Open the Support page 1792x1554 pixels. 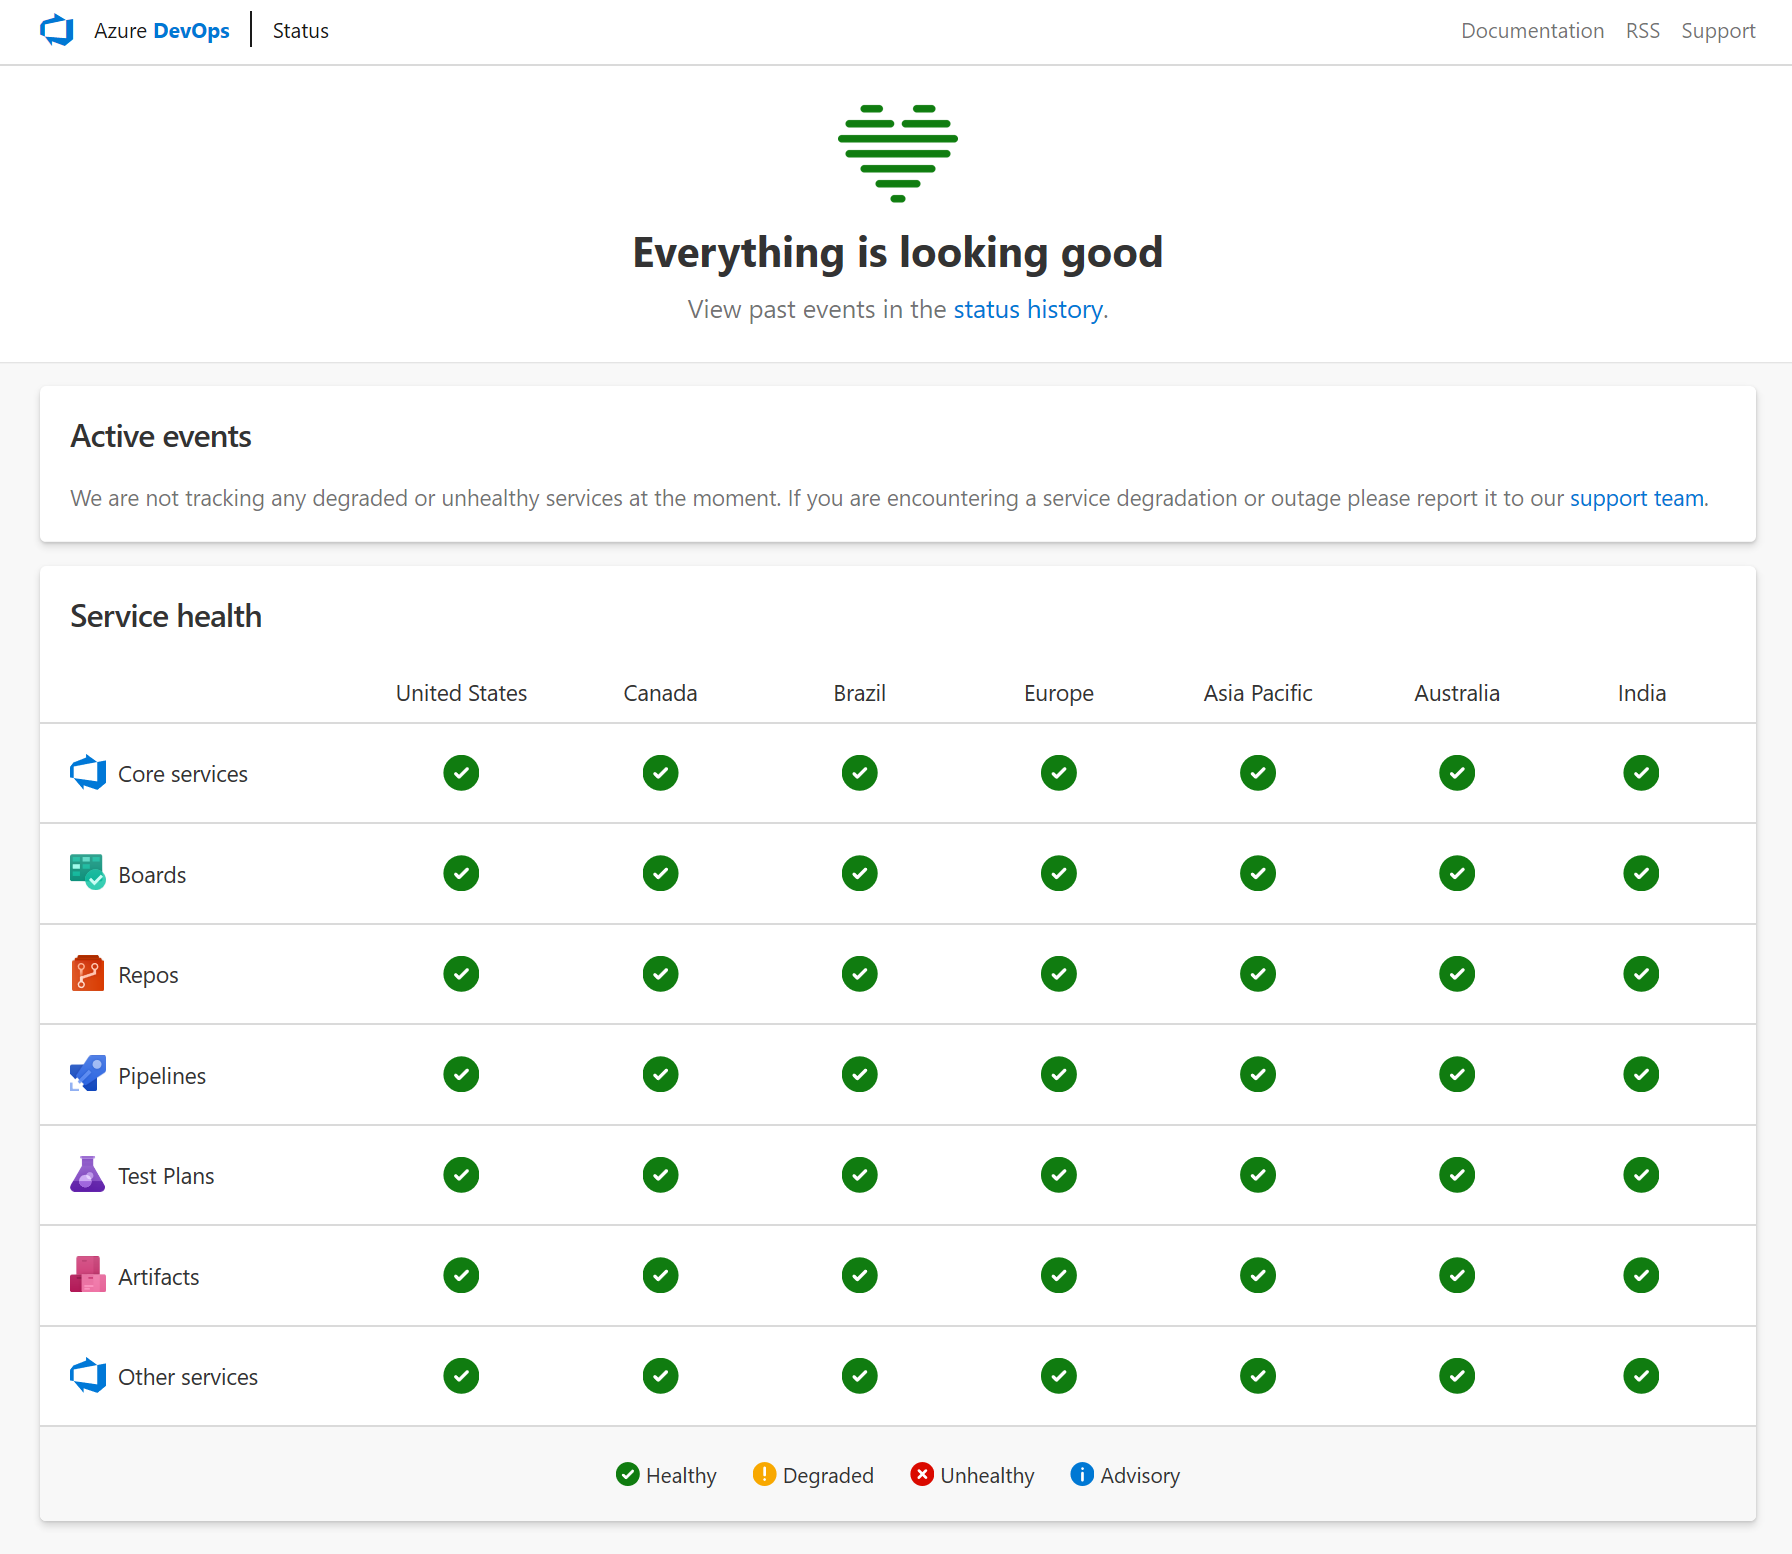coord(1718,30)
